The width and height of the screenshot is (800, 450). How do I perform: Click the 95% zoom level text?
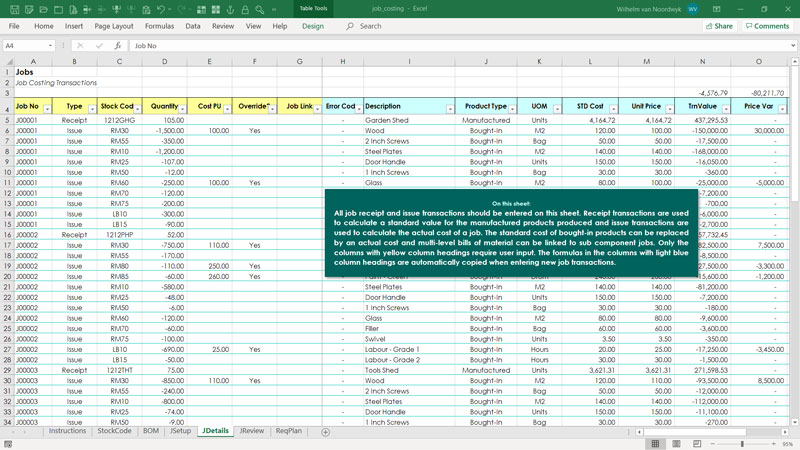[788, 444]
